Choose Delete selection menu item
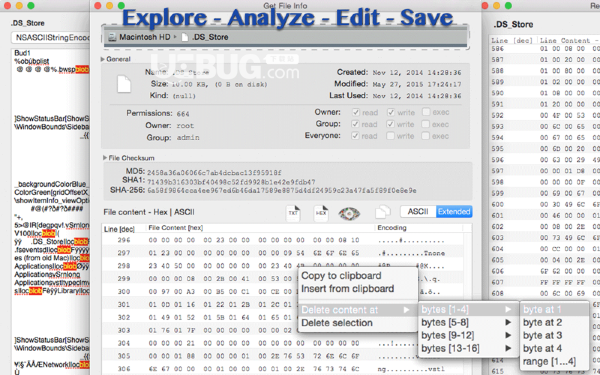 337,323
